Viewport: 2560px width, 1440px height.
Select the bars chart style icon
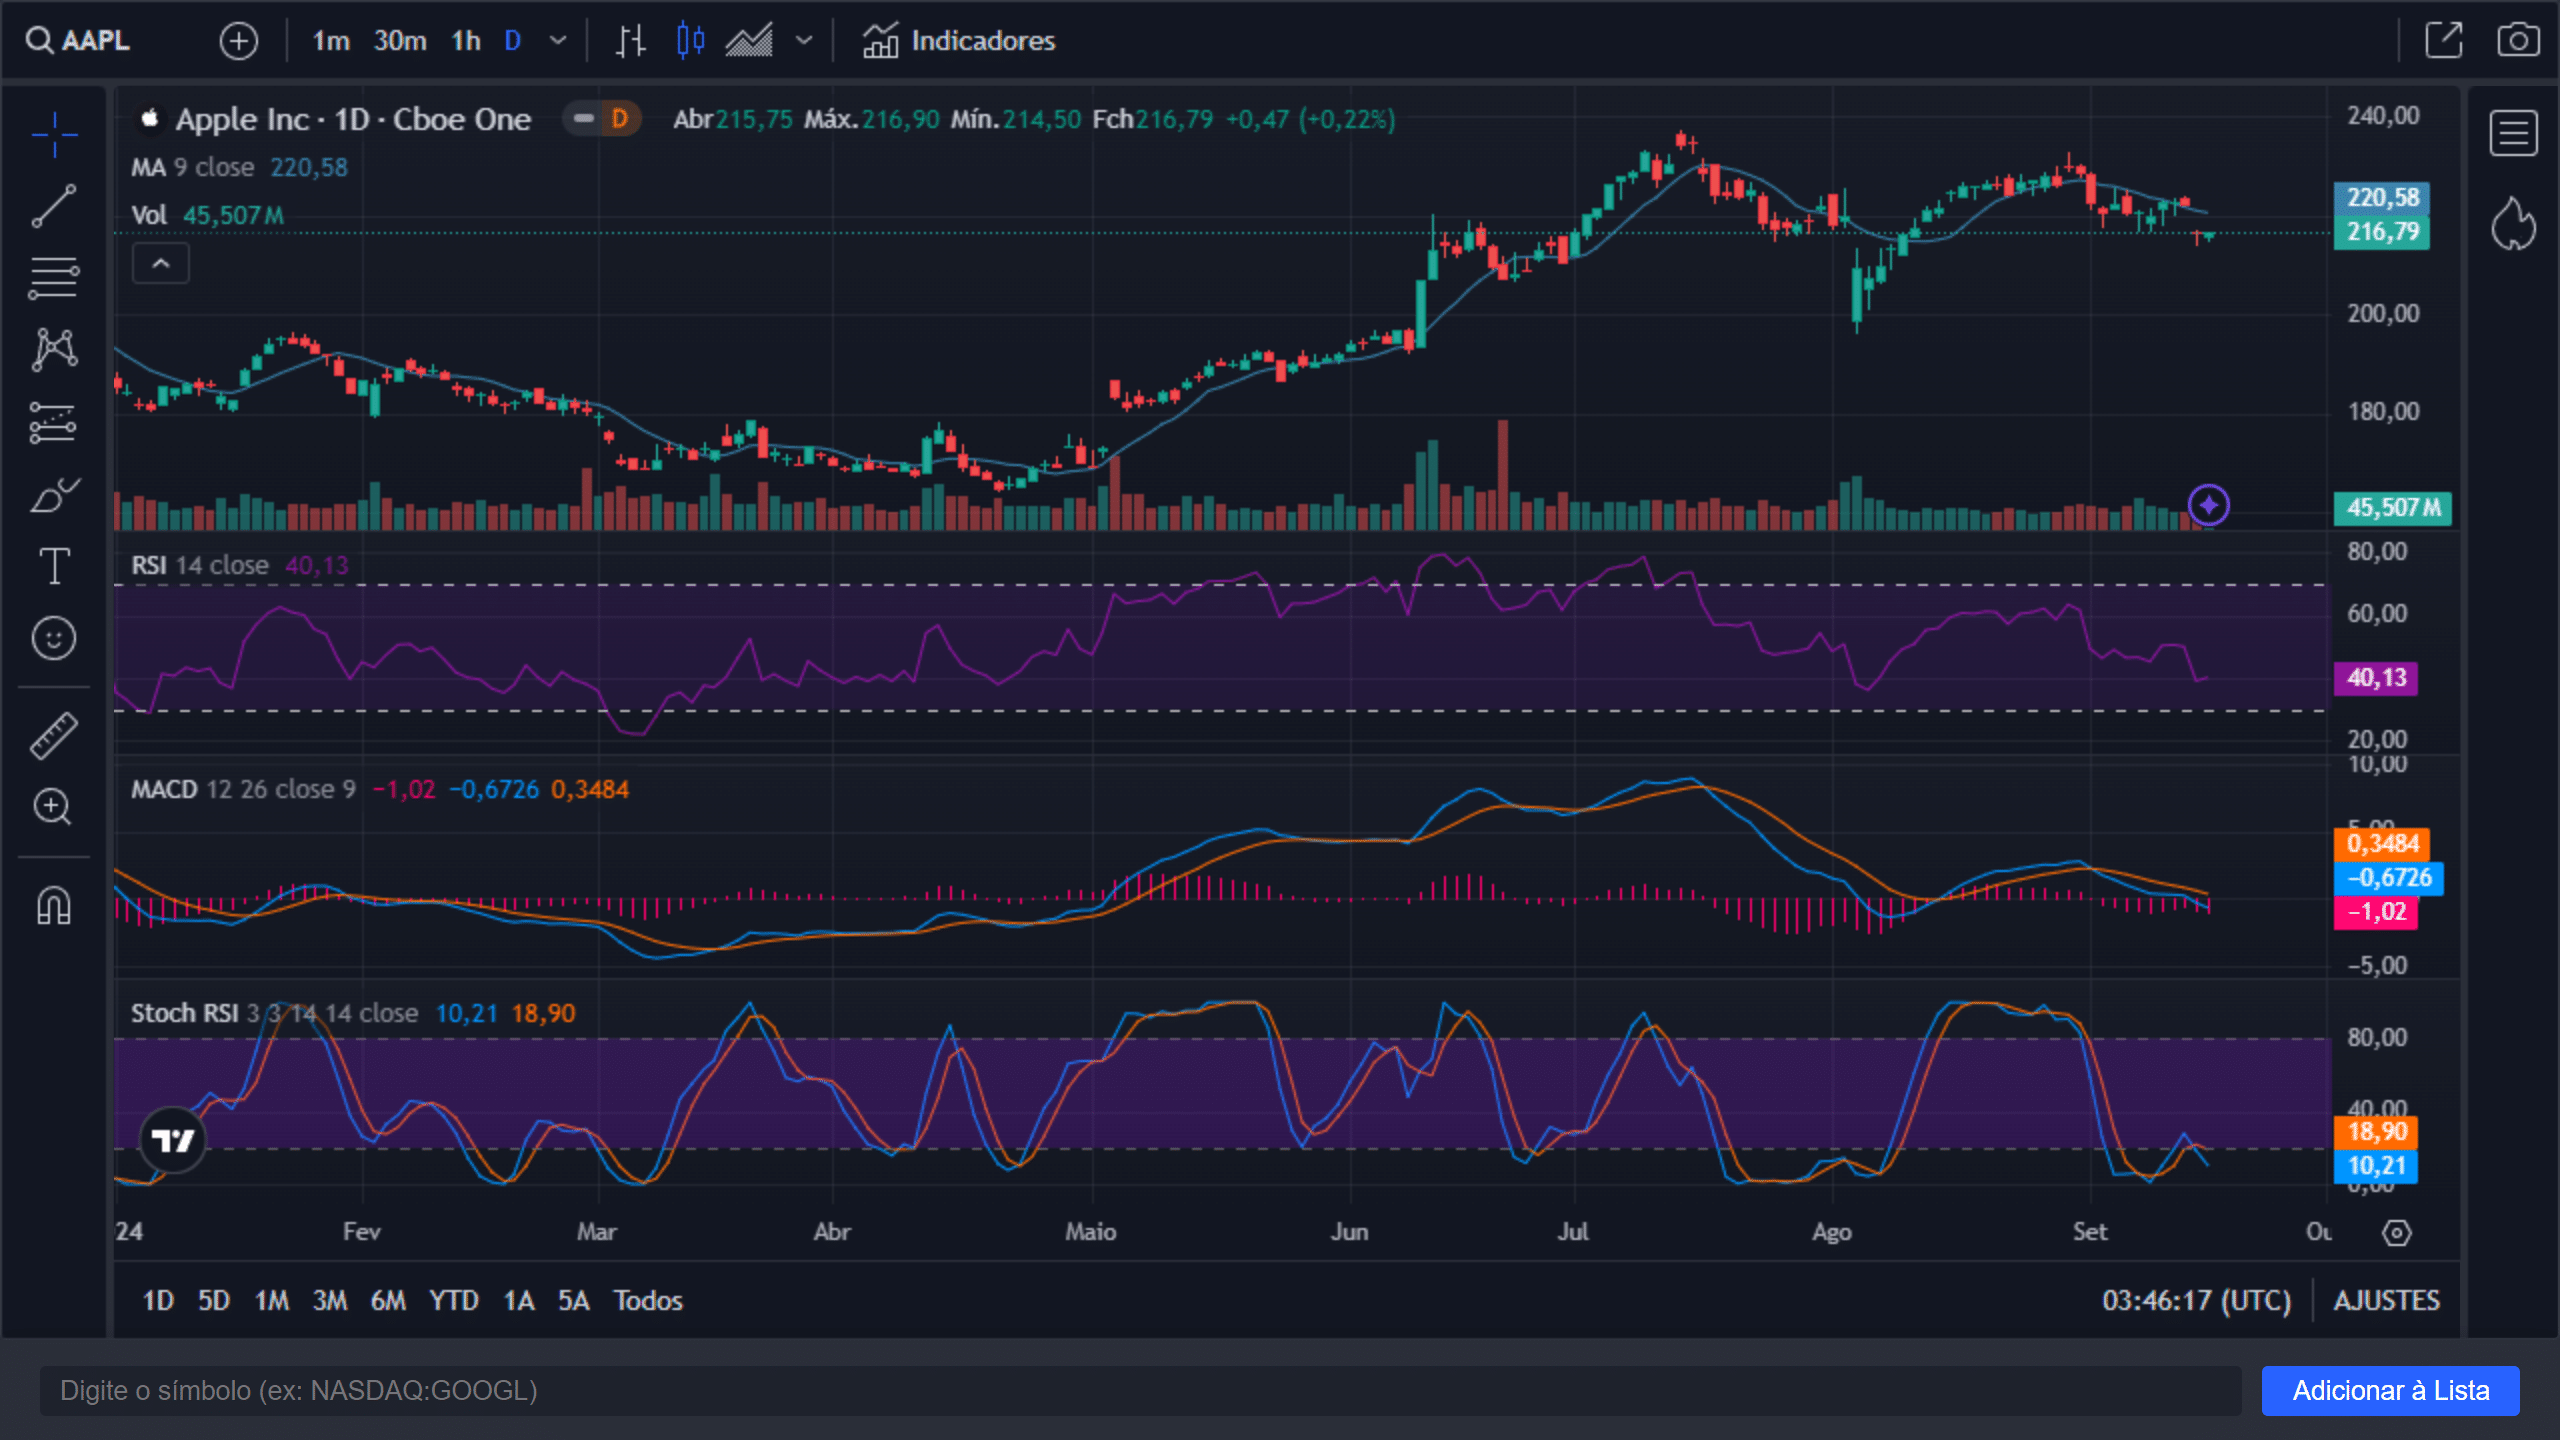pos(630,41)
